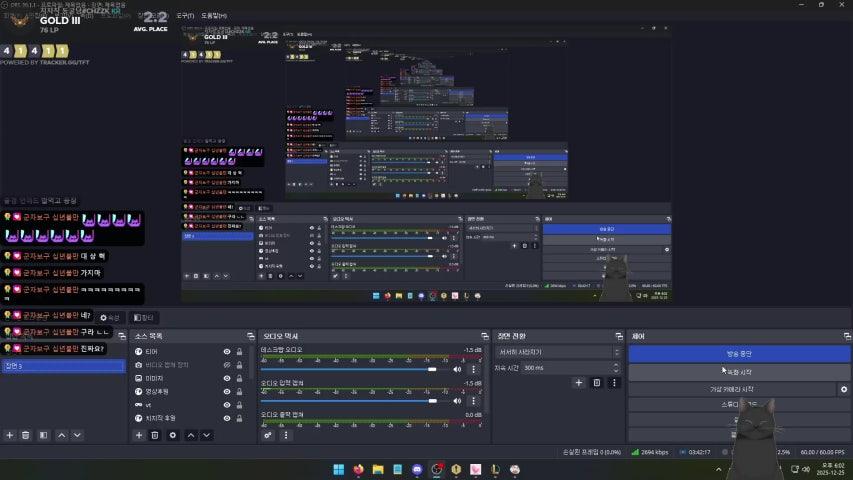853x480 pixels.
Task: Add a new source in the 소스 목록 panel
Action: pyautogui.click(x=139, y=435)
